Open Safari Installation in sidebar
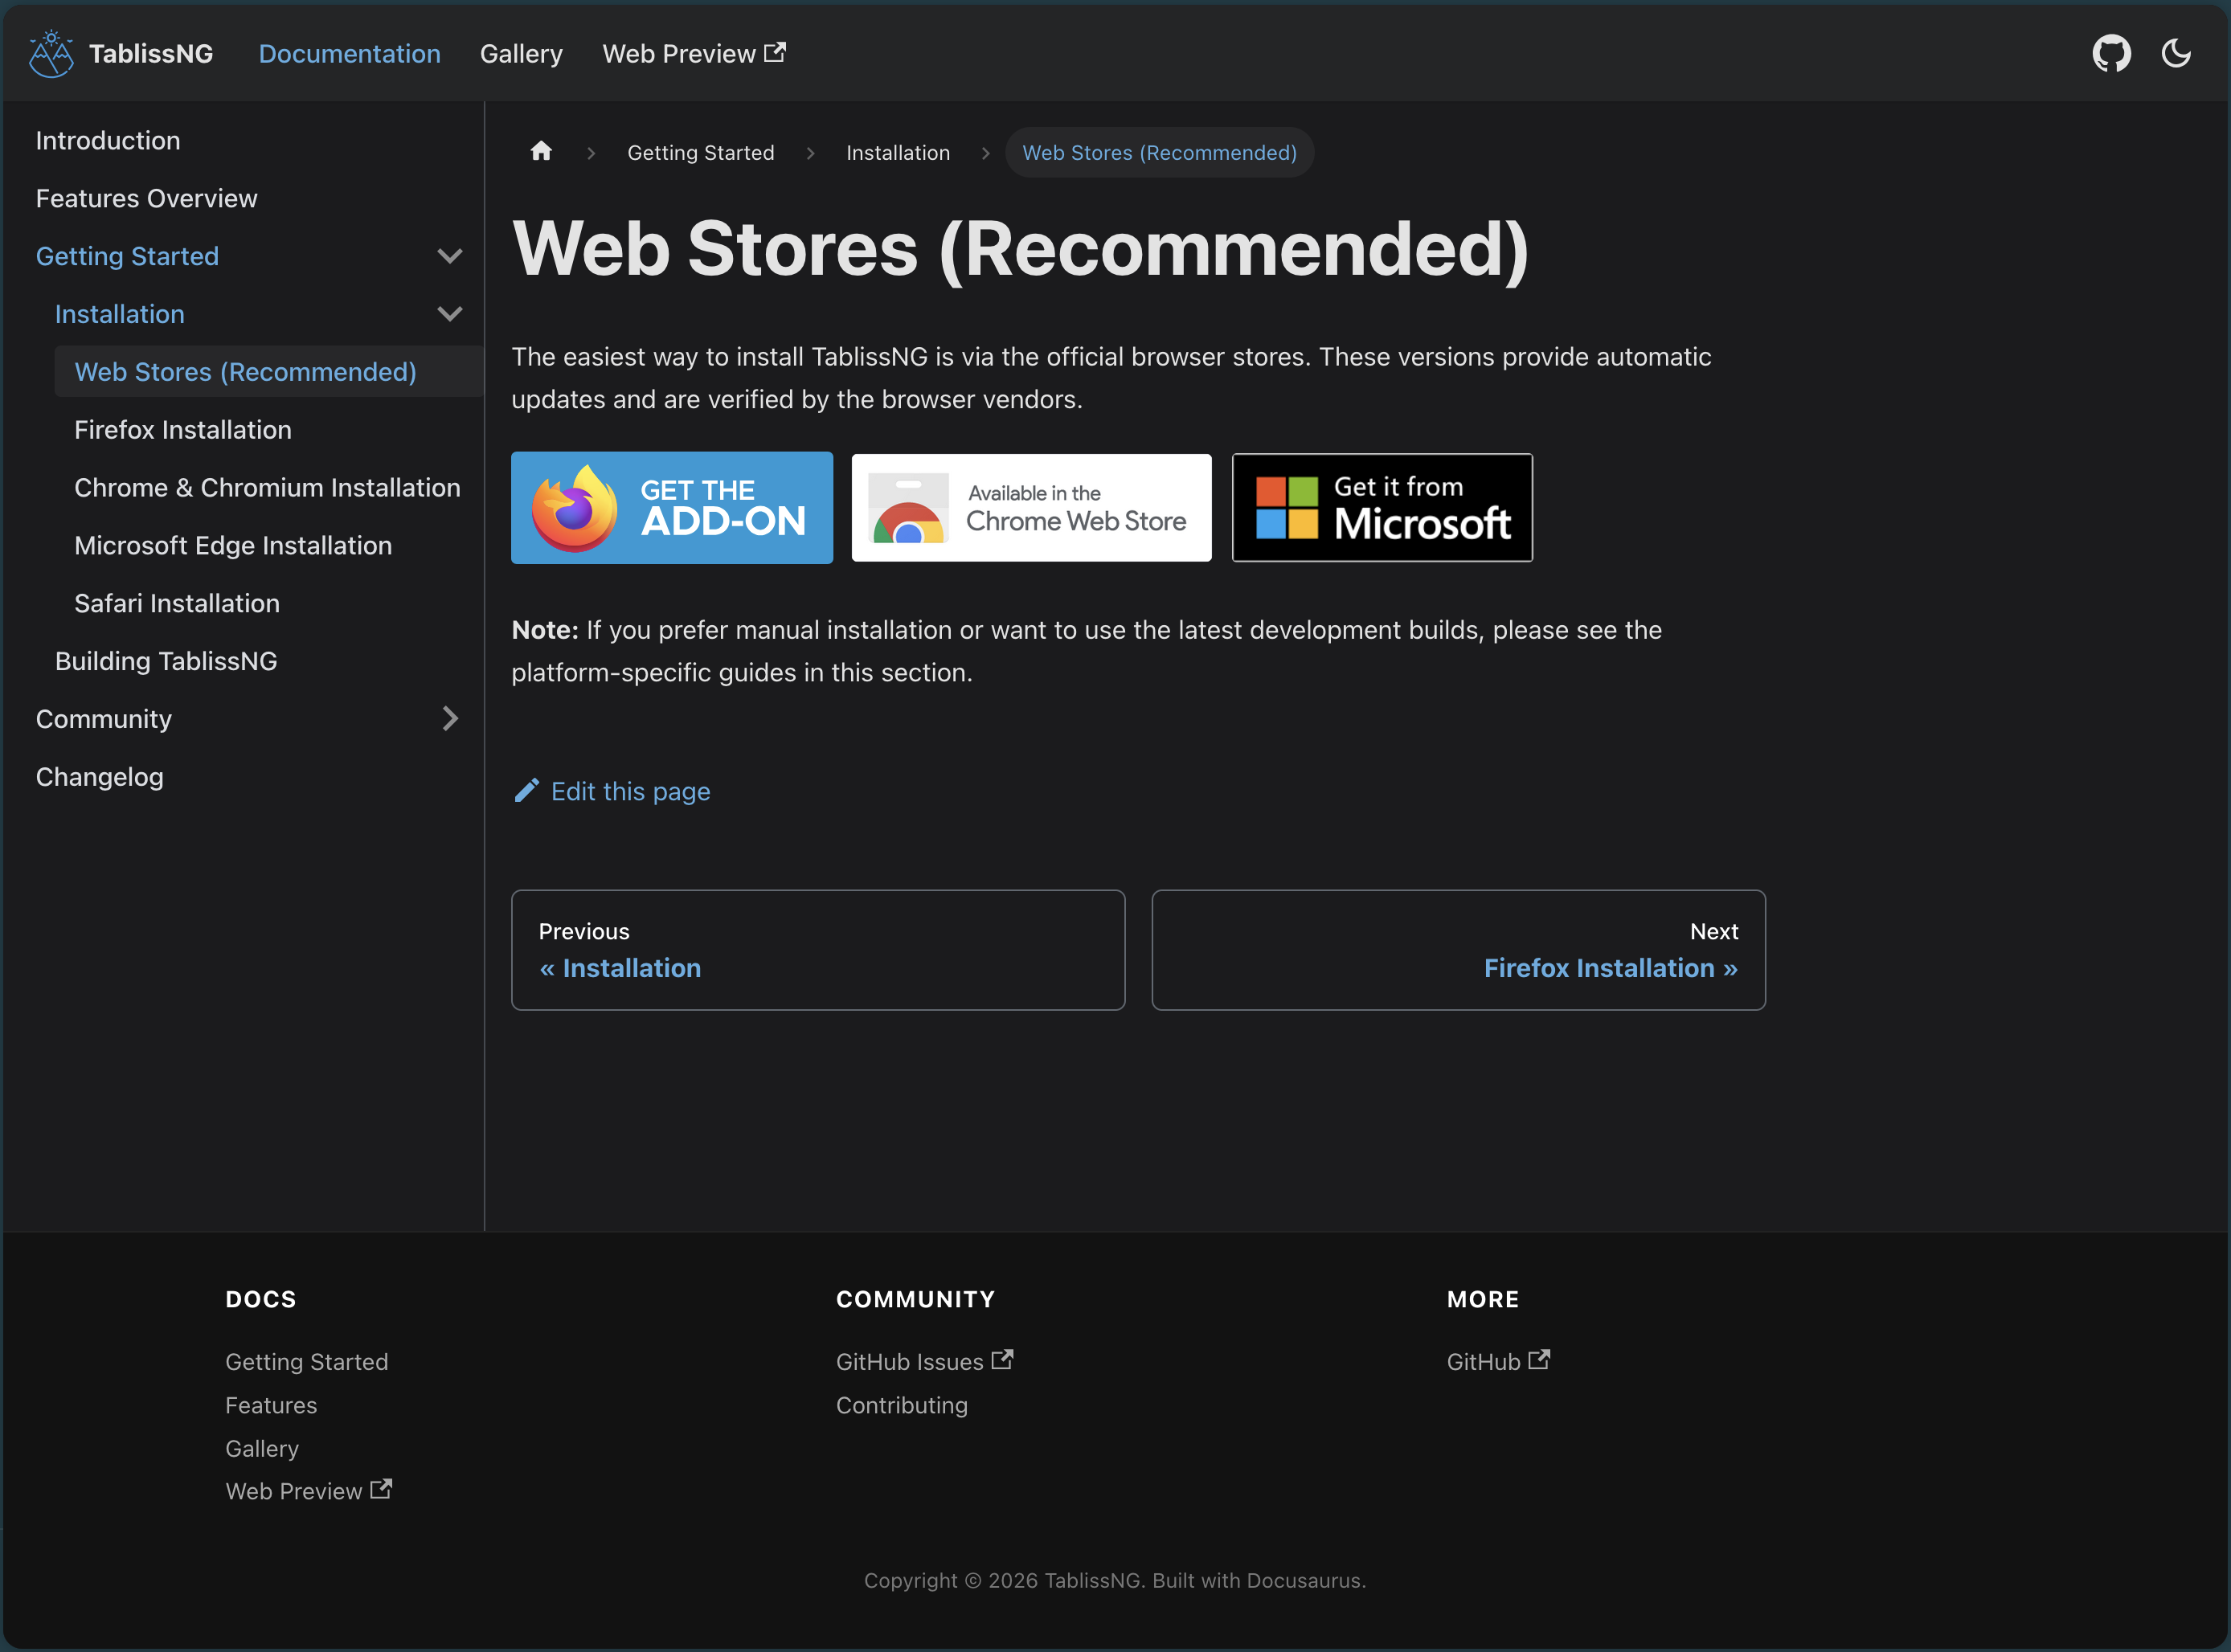2231x1652 pixels. [177, 603]
